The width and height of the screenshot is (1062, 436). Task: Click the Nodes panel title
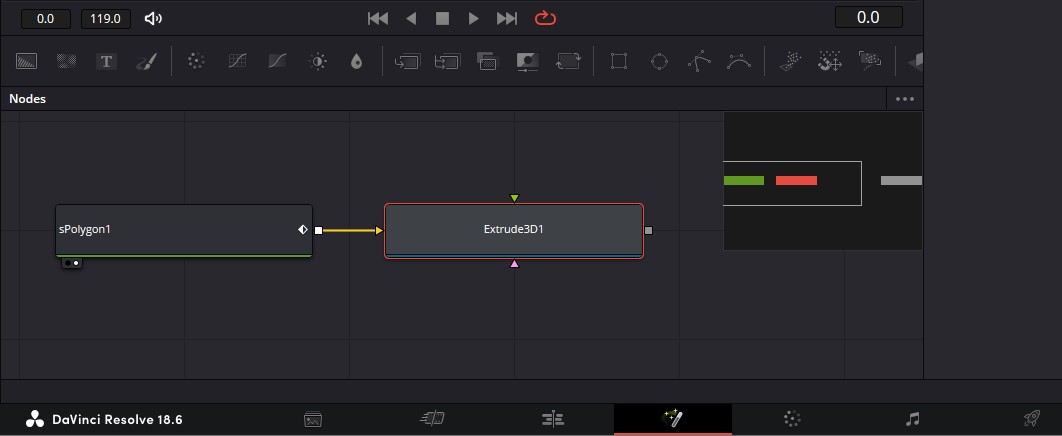coord(27,99)
